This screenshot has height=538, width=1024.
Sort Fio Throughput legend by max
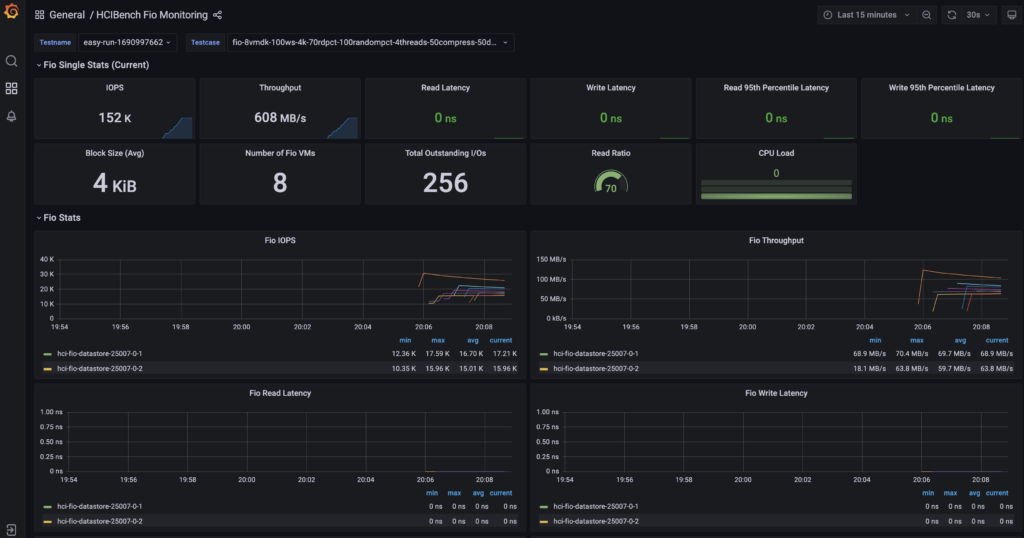[917, 340]
